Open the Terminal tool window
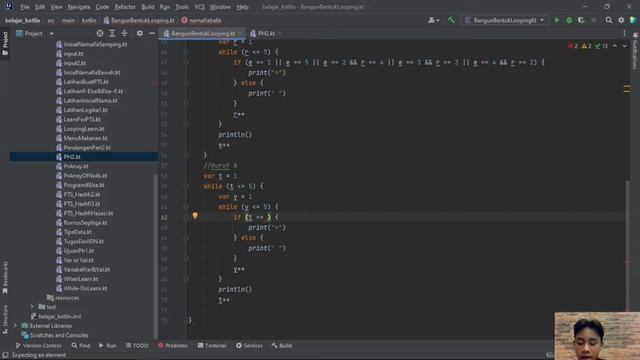The height and width of the screenshot is (360, 640). tap(212, 346)
